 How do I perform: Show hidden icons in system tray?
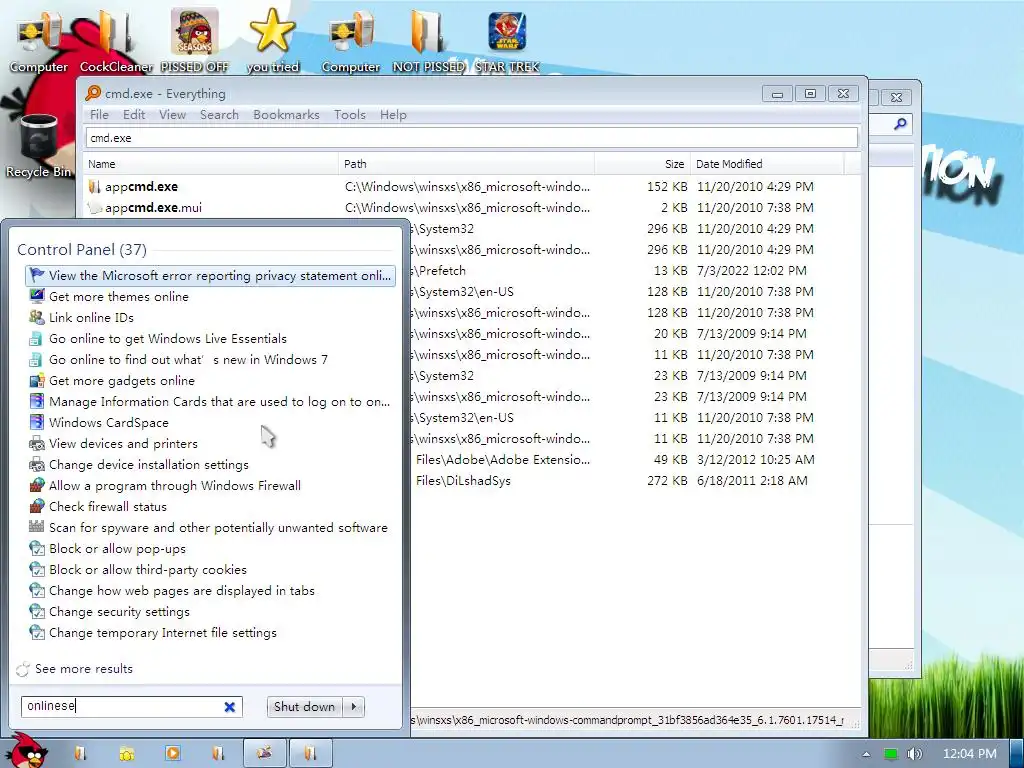(866, 754)
